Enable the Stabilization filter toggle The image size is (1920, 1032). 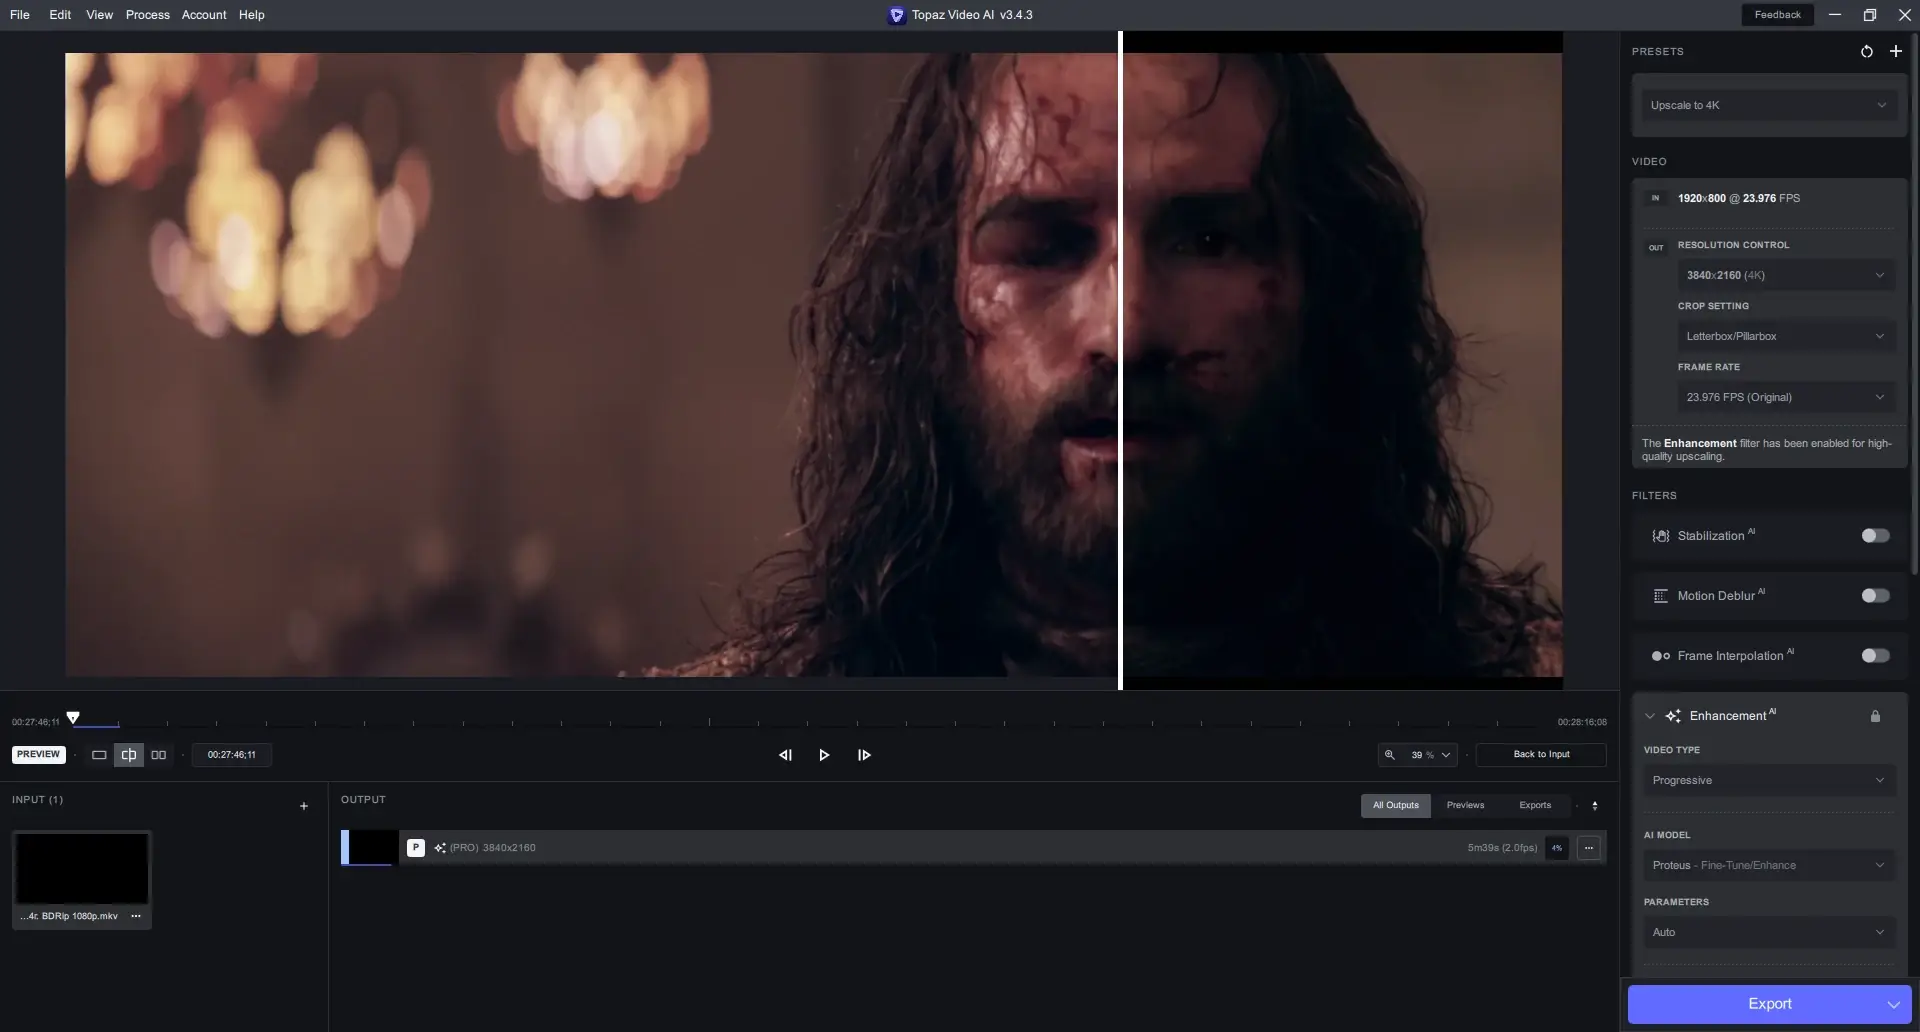coord(1875,536)
